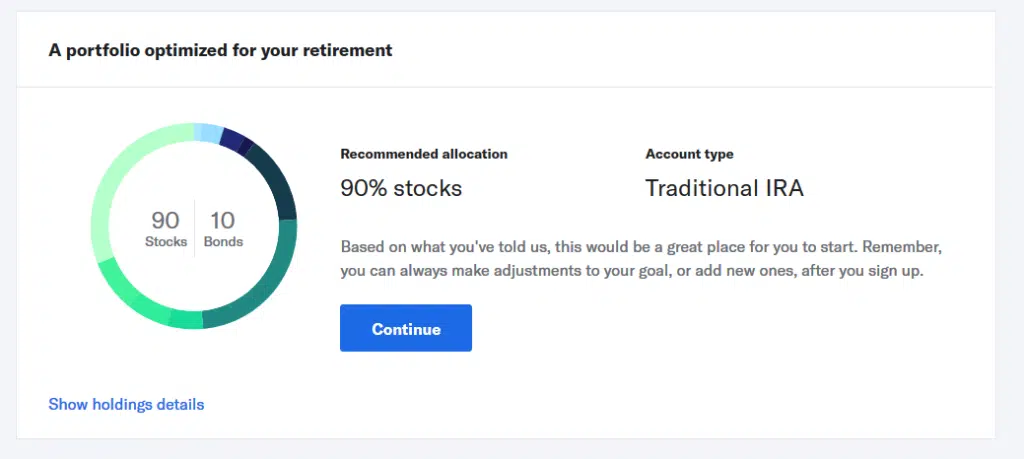Click the Account type label
Screen dimensions: 1024x459
pyautogui.click(x=689, y=154)
